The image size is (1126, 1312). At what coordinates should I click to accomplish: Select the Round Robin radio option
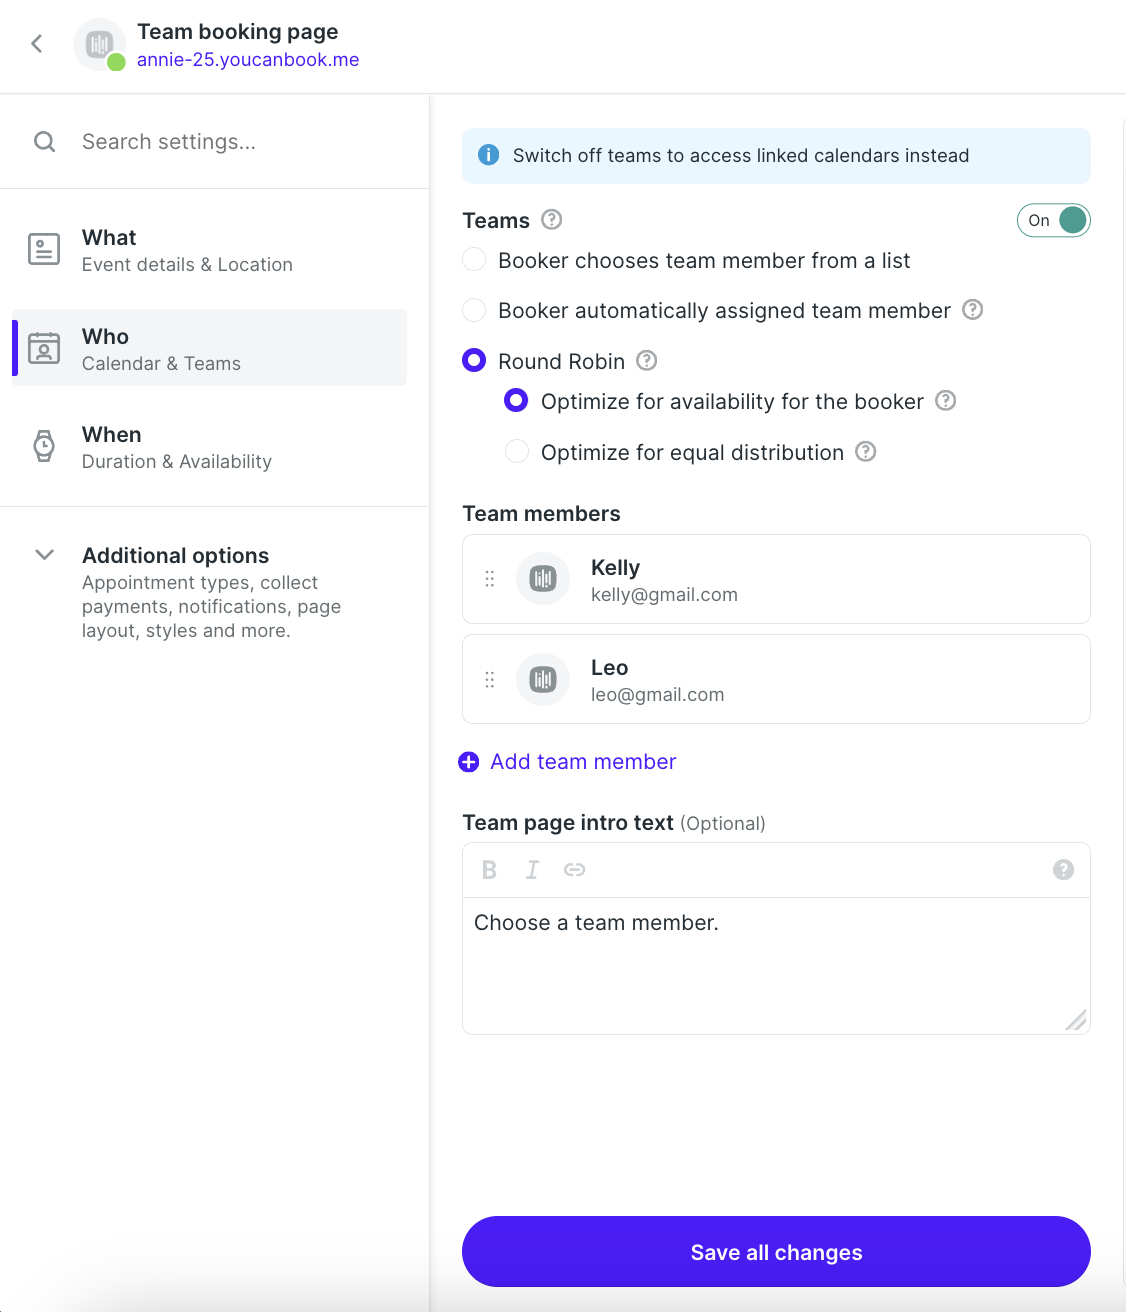pyautogui.click(x=475, y=360)
